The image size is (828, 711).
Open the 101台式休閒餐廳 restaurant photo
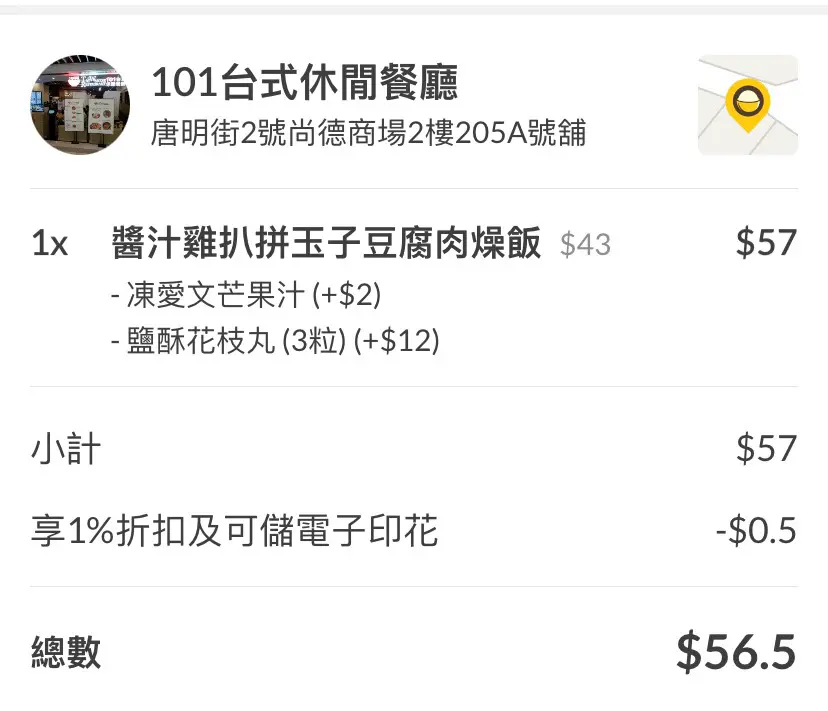click(81, 105)
